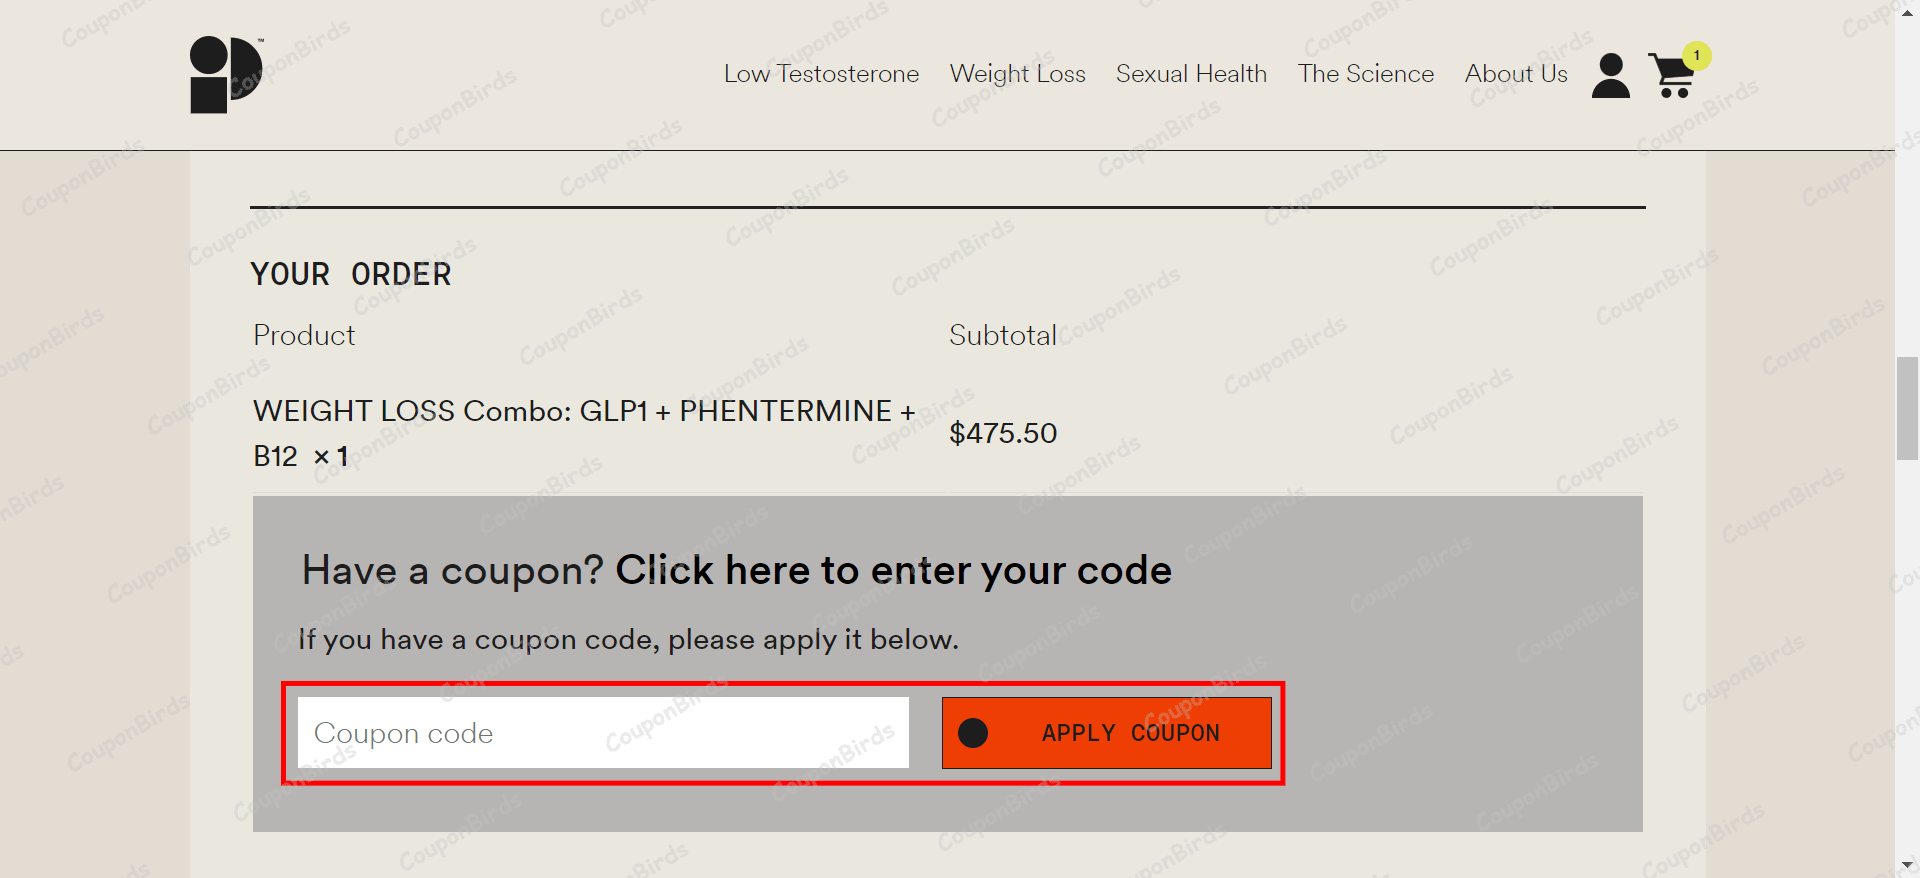The height and width of the screenshot is (878, 1920).
Task: Expand "Click here to enter your code"
Action: [893, 570]
